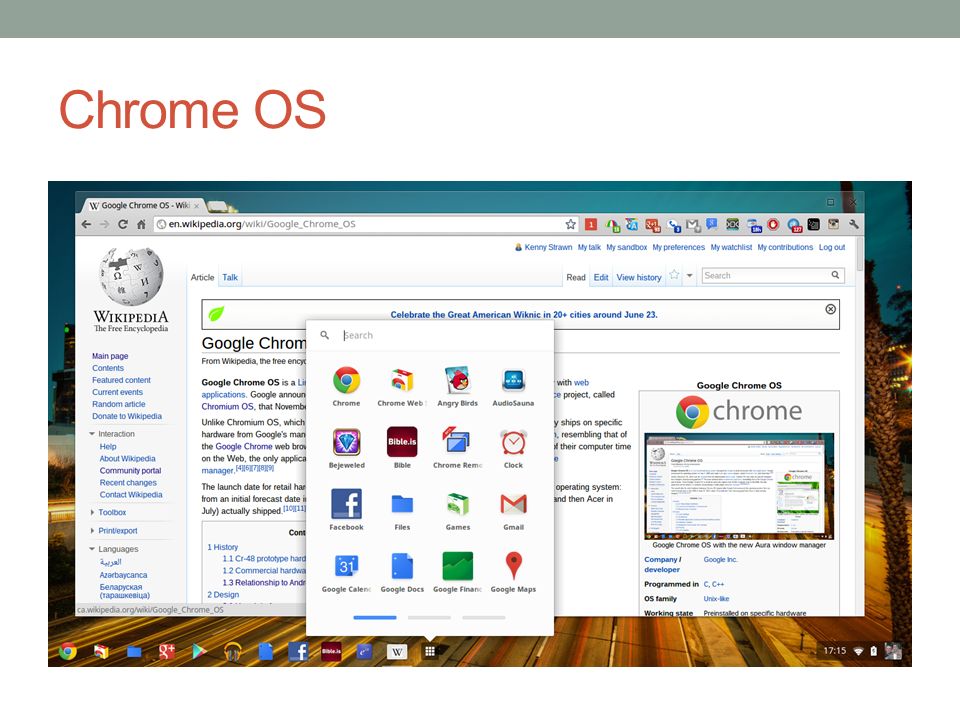
Task: Dismiss the Wiknic banner close icon
Action: pyautogui.click(x=830, y=309)
